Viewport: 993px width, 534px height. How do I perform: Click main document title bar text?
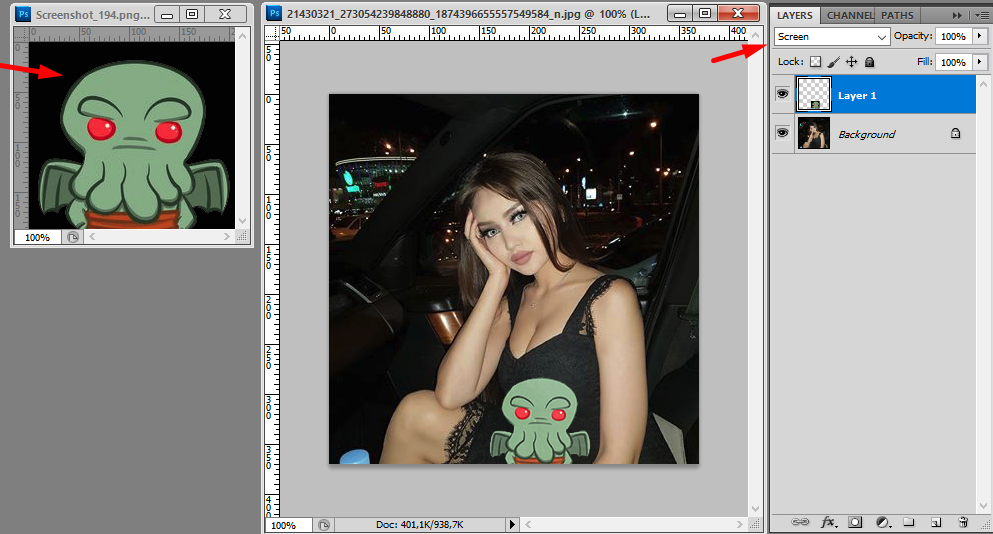(x=469, y=13)
